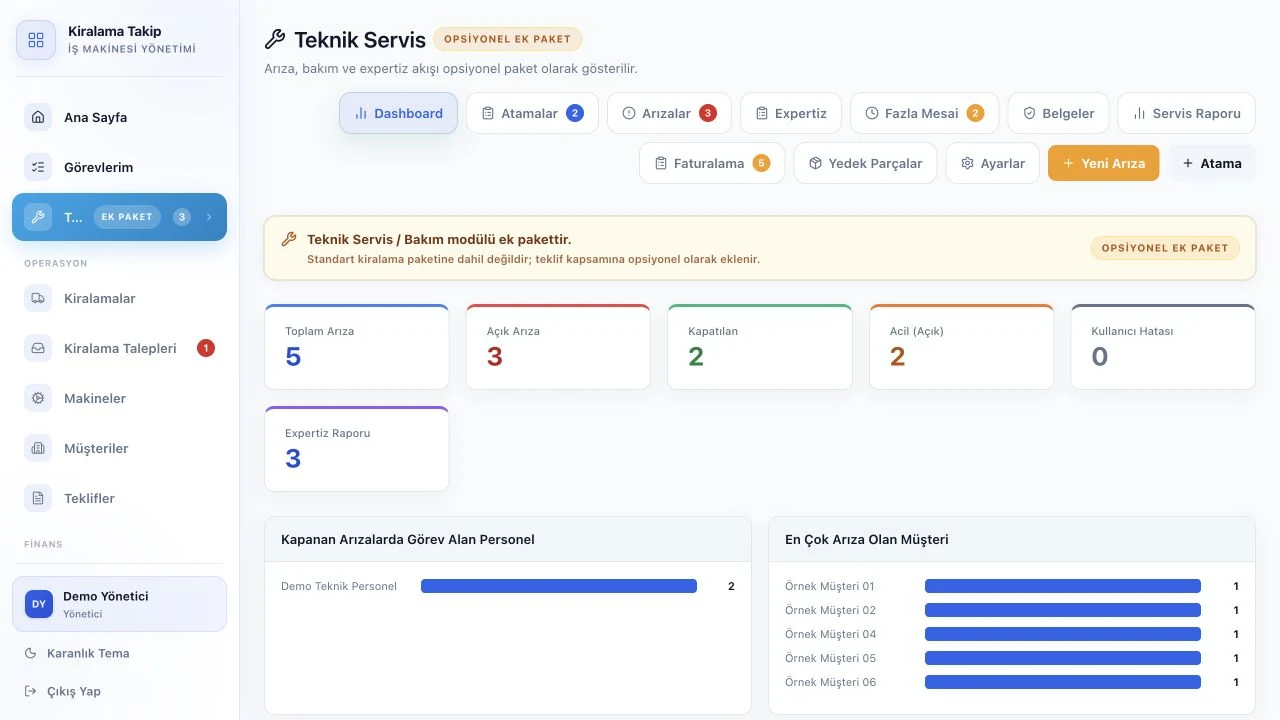Click the DY avatar badge
Screen dimensions: 1280x720
39,604
